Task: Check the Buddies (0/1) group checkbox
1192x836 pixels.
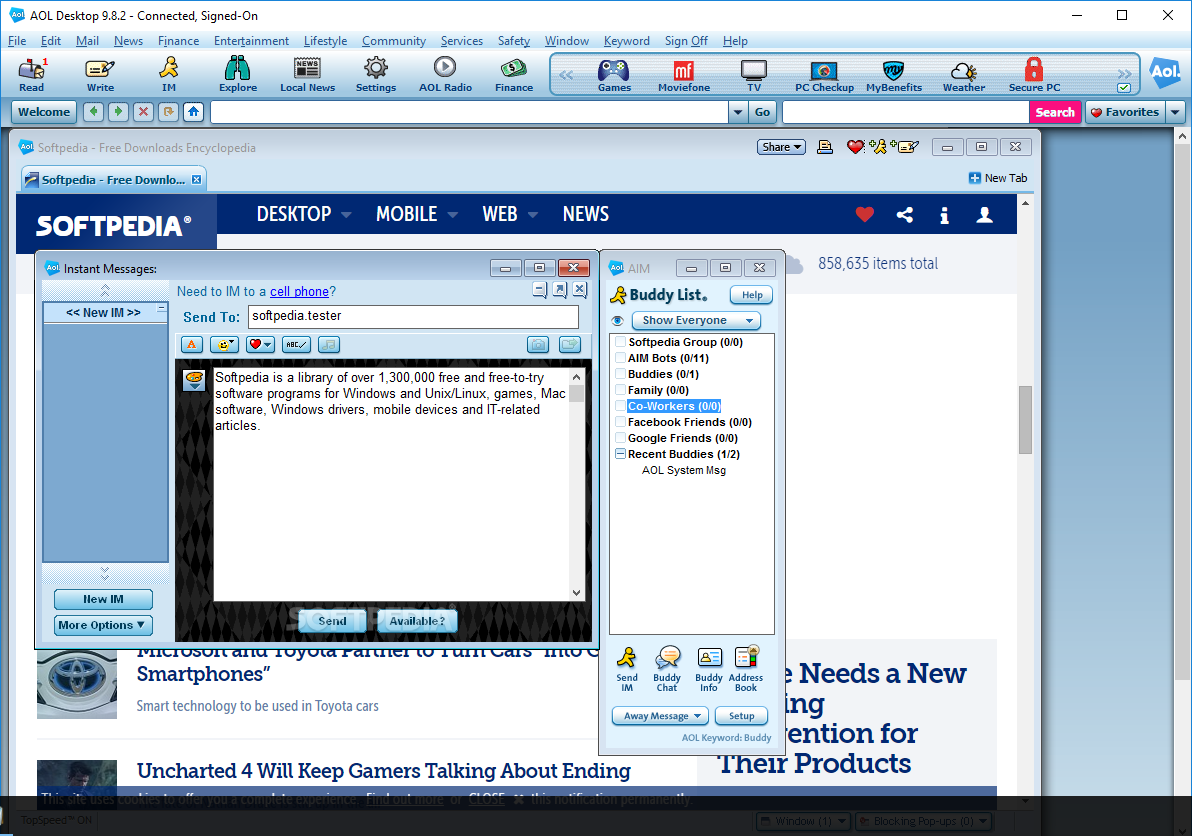Action: 621,374
